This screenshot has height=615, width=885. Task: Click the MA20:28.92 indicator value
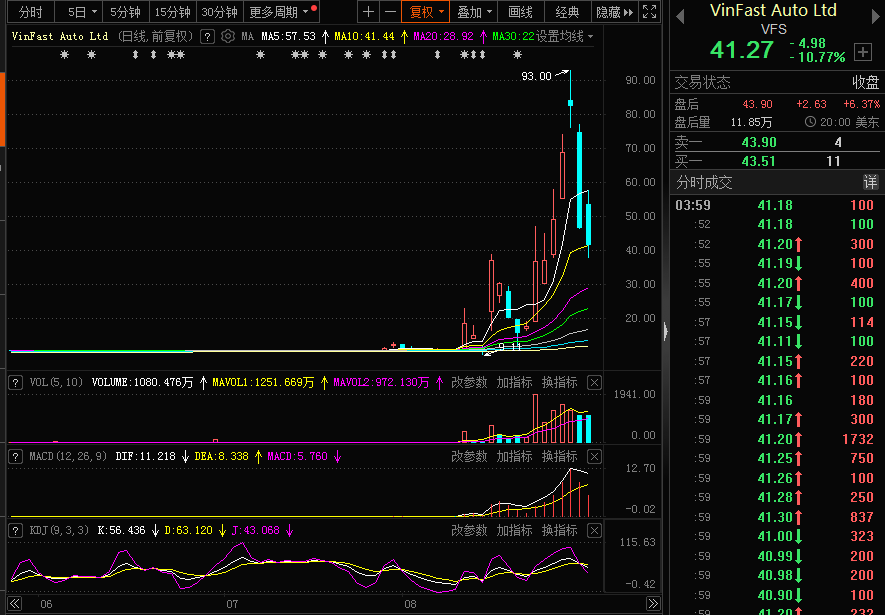pos(443,37)
